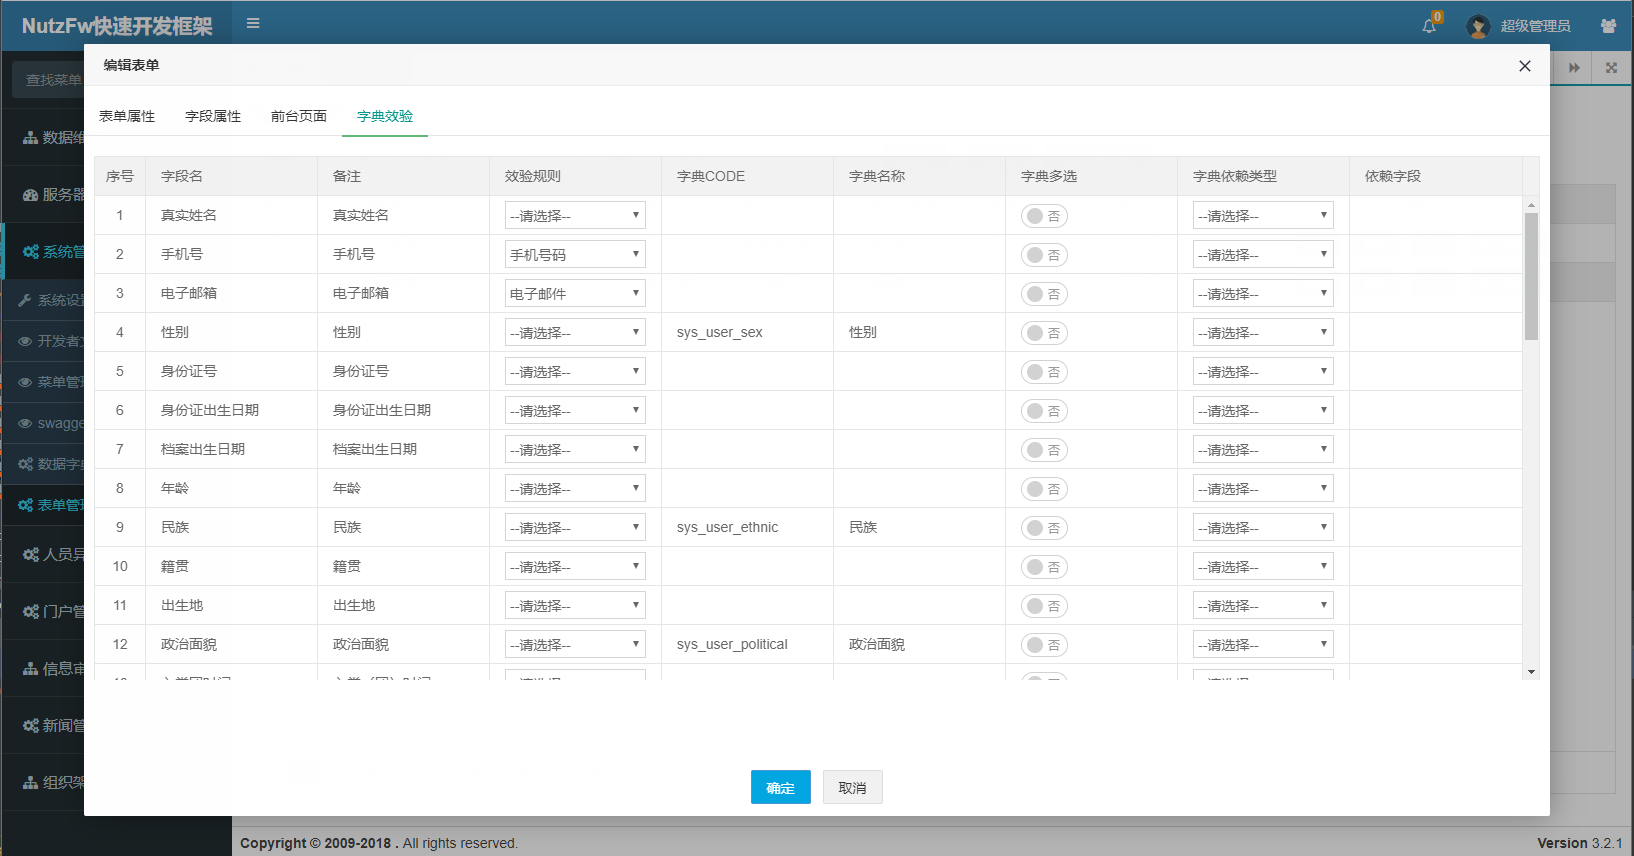
Task: Open 字典依赖类型 dropdown for 真实姓名 row
Action: (x=1263, y=215)
